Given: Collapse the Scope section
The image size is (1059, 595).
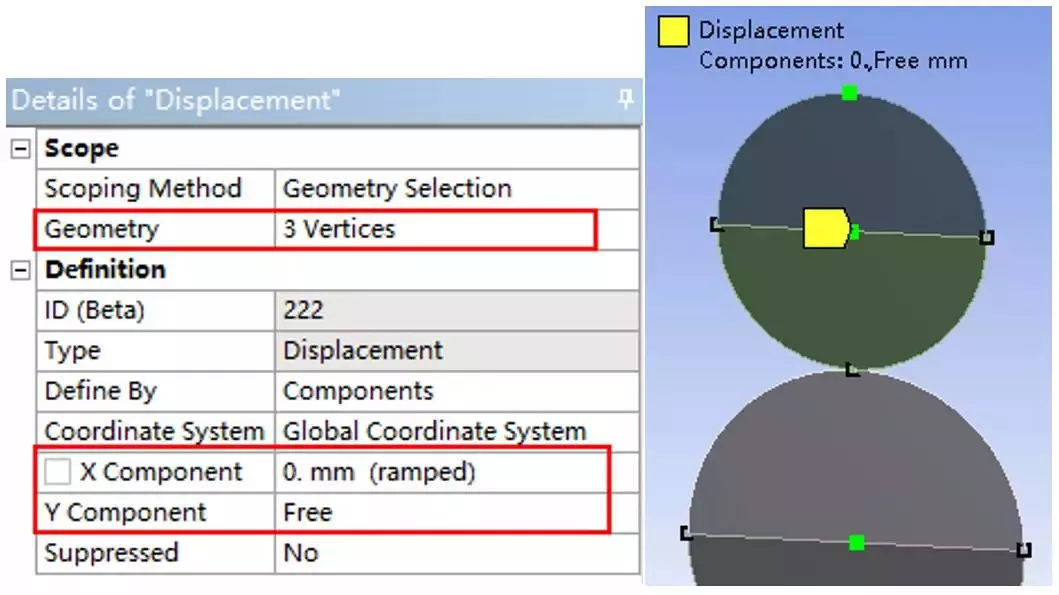Looking at the screenshot, I should (20, 149).
